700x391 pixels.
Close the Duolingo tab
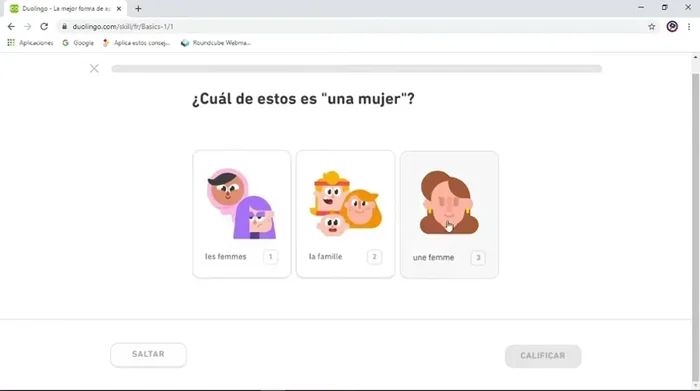click(x=119, y=8)
